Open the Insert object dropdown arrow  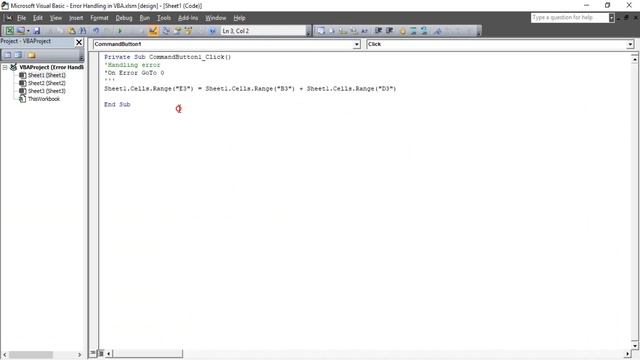point(28,31)
